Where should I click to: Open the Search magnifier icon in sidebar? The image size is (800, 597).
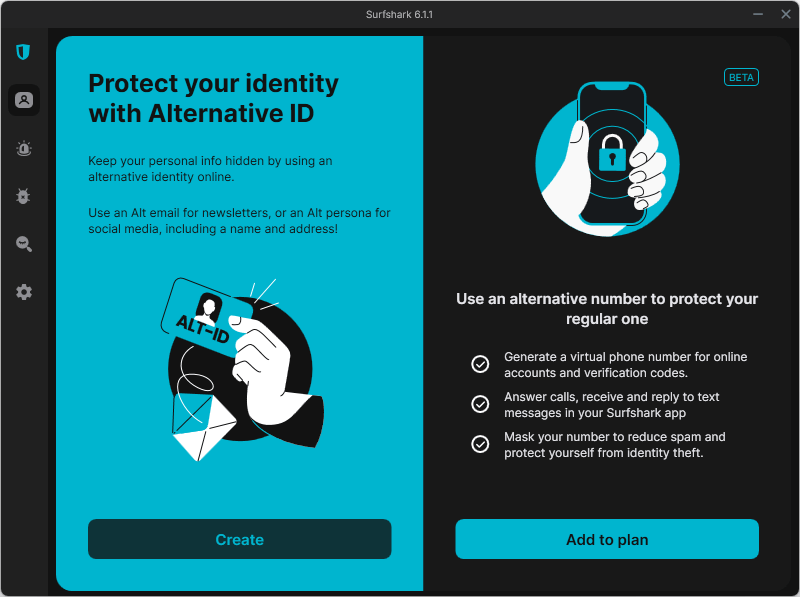[24, 244]
